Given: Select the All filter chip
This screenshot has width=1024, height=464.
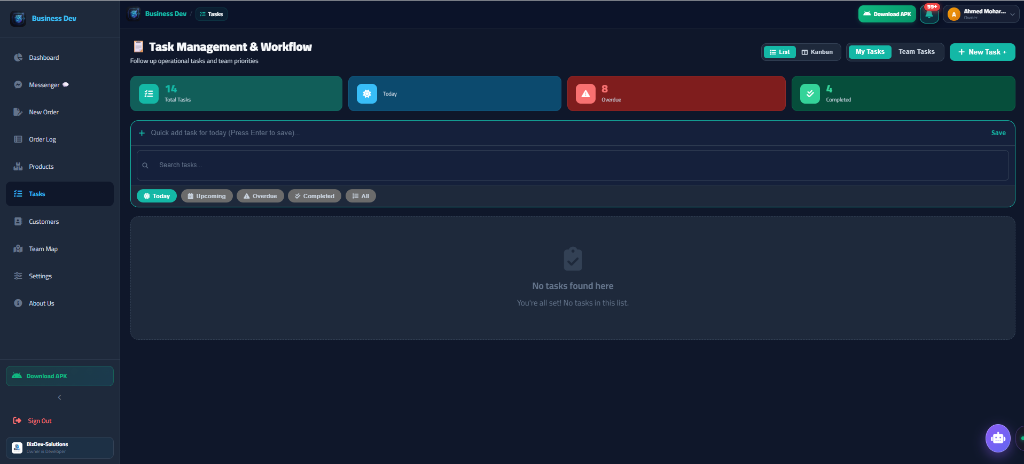Looking at the screenshot, I should tap(360, 196).
